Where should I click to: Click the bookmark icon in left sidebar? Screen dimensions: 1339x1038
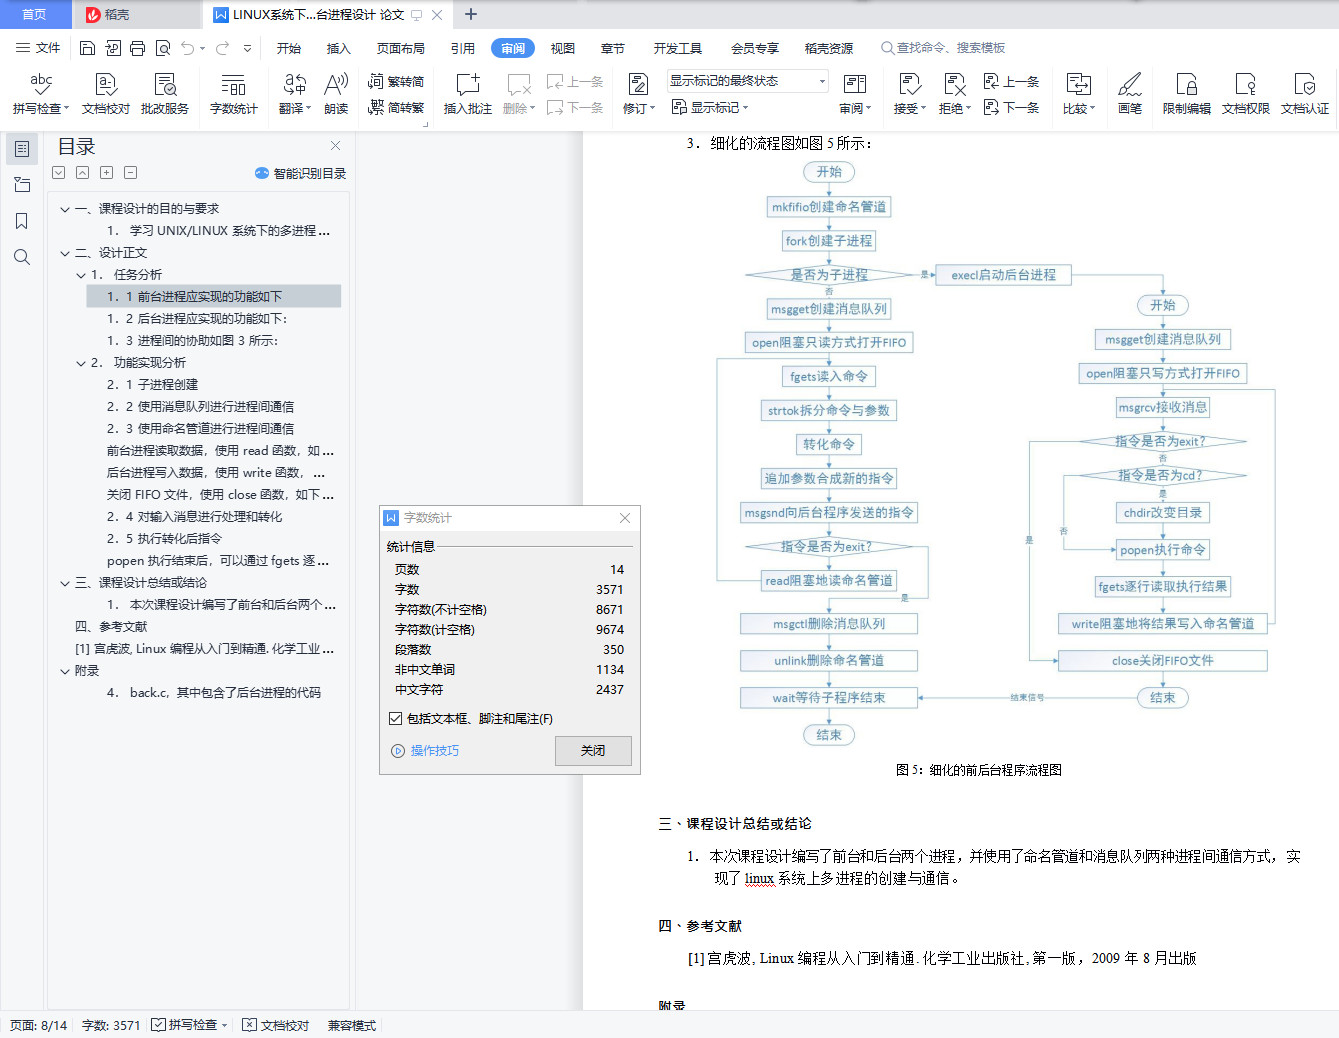[x=21, y=221]
